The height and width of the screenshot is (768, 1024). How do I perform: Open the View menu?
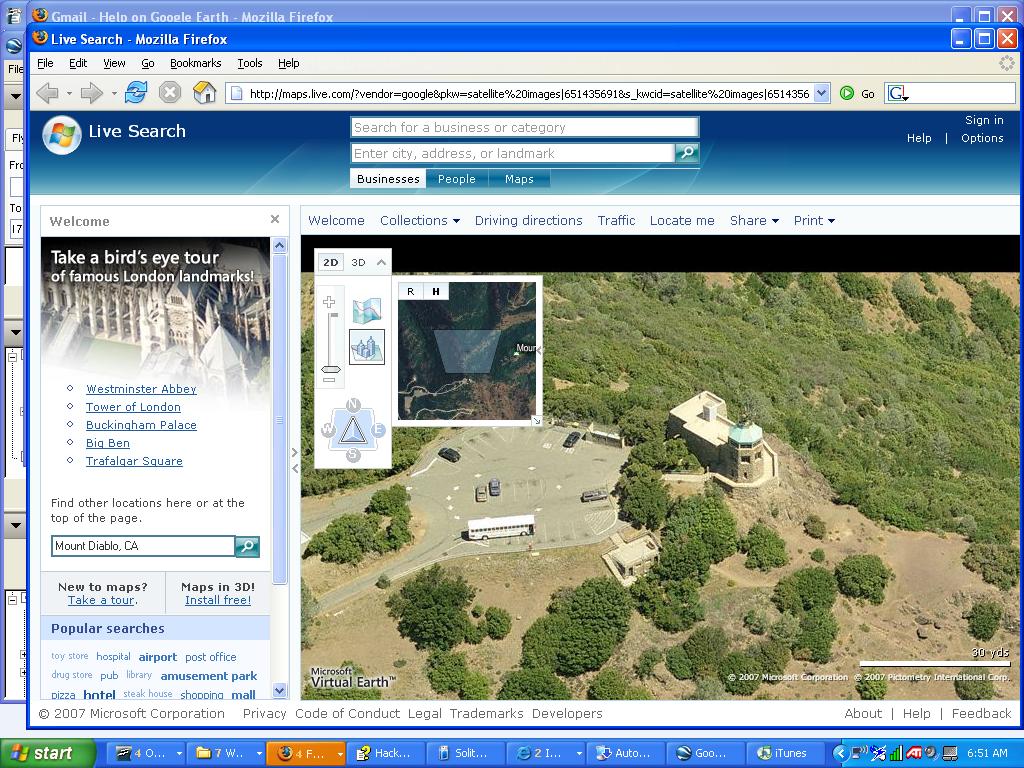point(114,63)
